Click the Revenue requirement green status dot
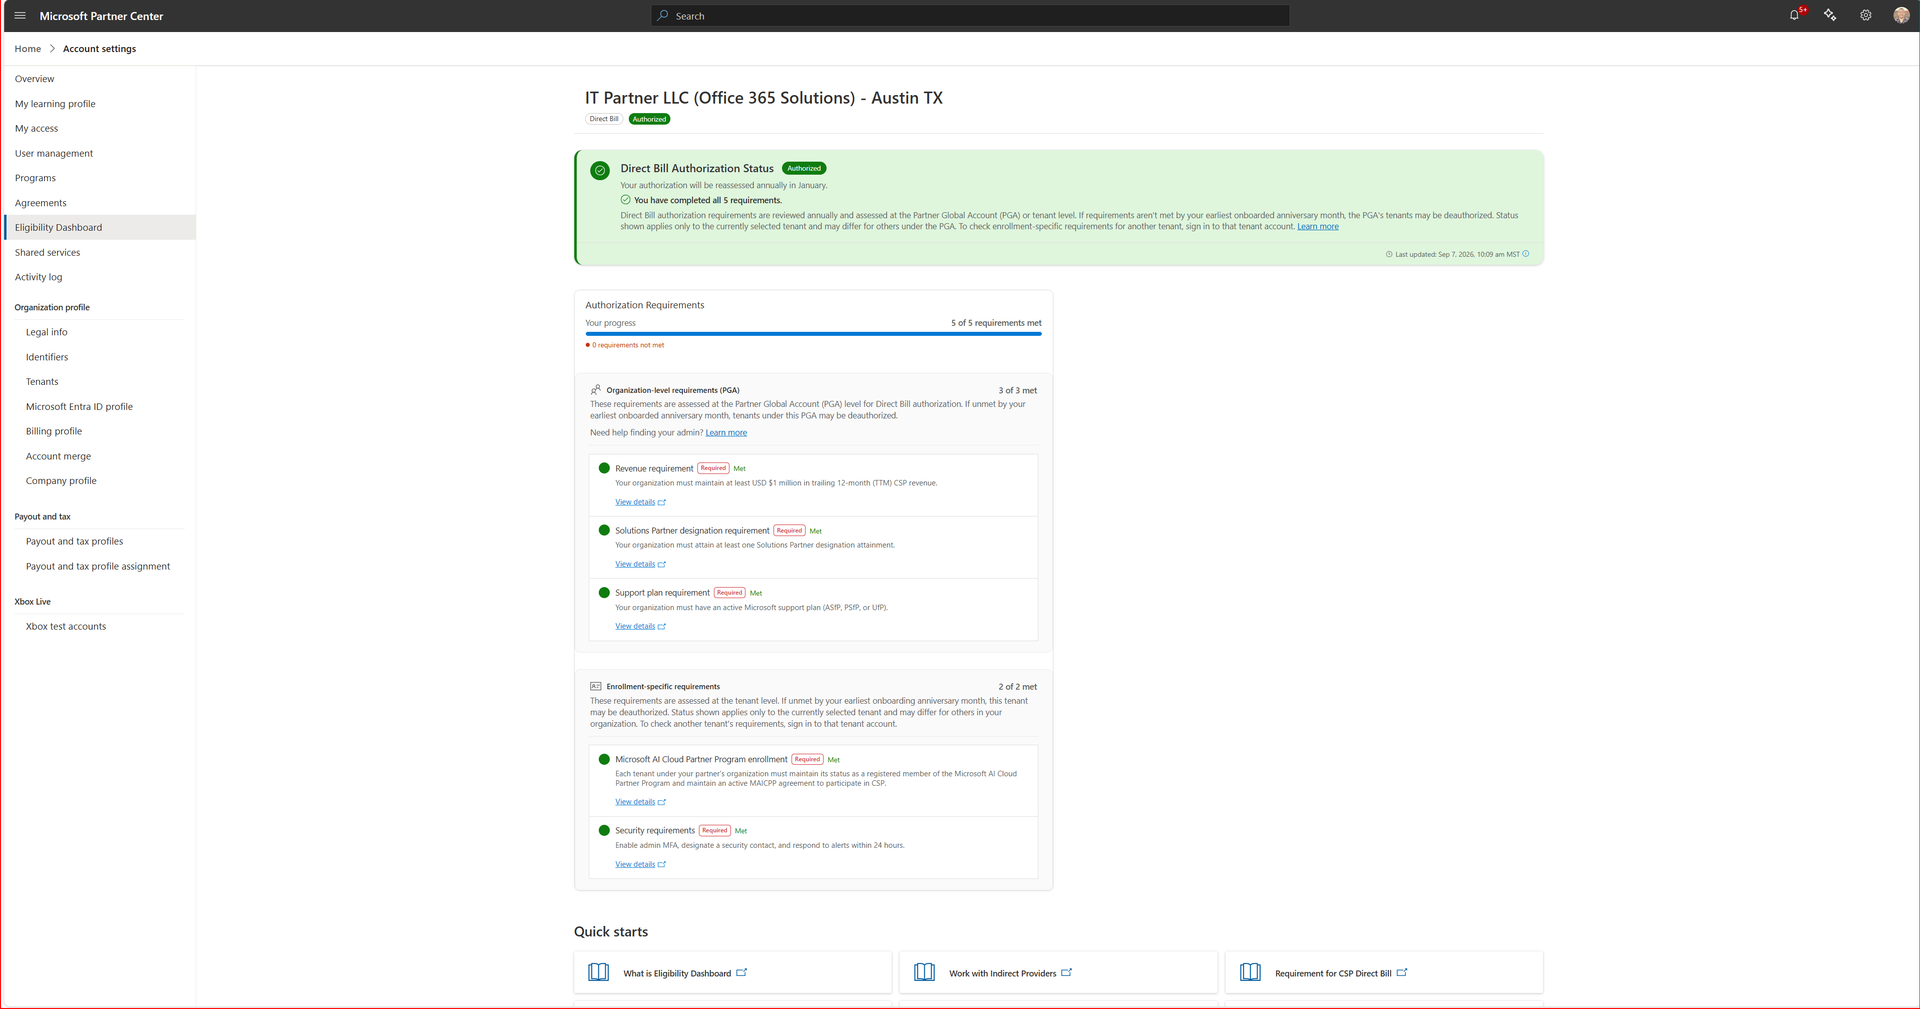The image size is (1920, 1009). [x=604, y=468]
